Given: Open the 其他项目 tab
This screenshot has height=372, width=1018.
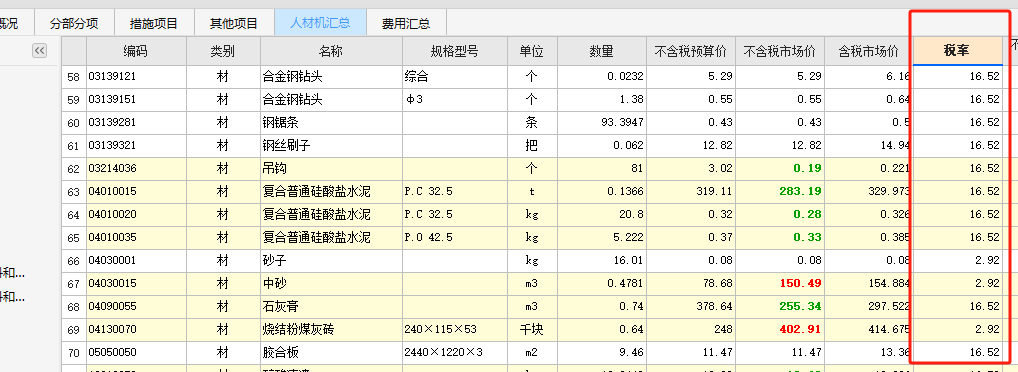Looking at the screenshot, I should click(234, 24).
